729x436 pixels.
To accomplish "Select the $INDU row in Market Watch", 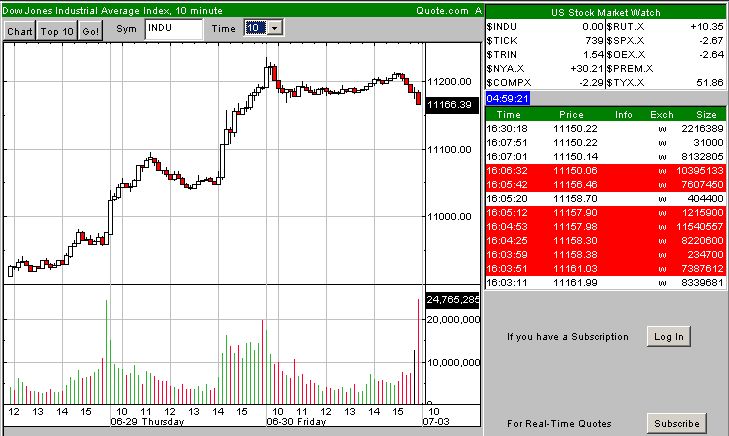I will pos(545,27).
